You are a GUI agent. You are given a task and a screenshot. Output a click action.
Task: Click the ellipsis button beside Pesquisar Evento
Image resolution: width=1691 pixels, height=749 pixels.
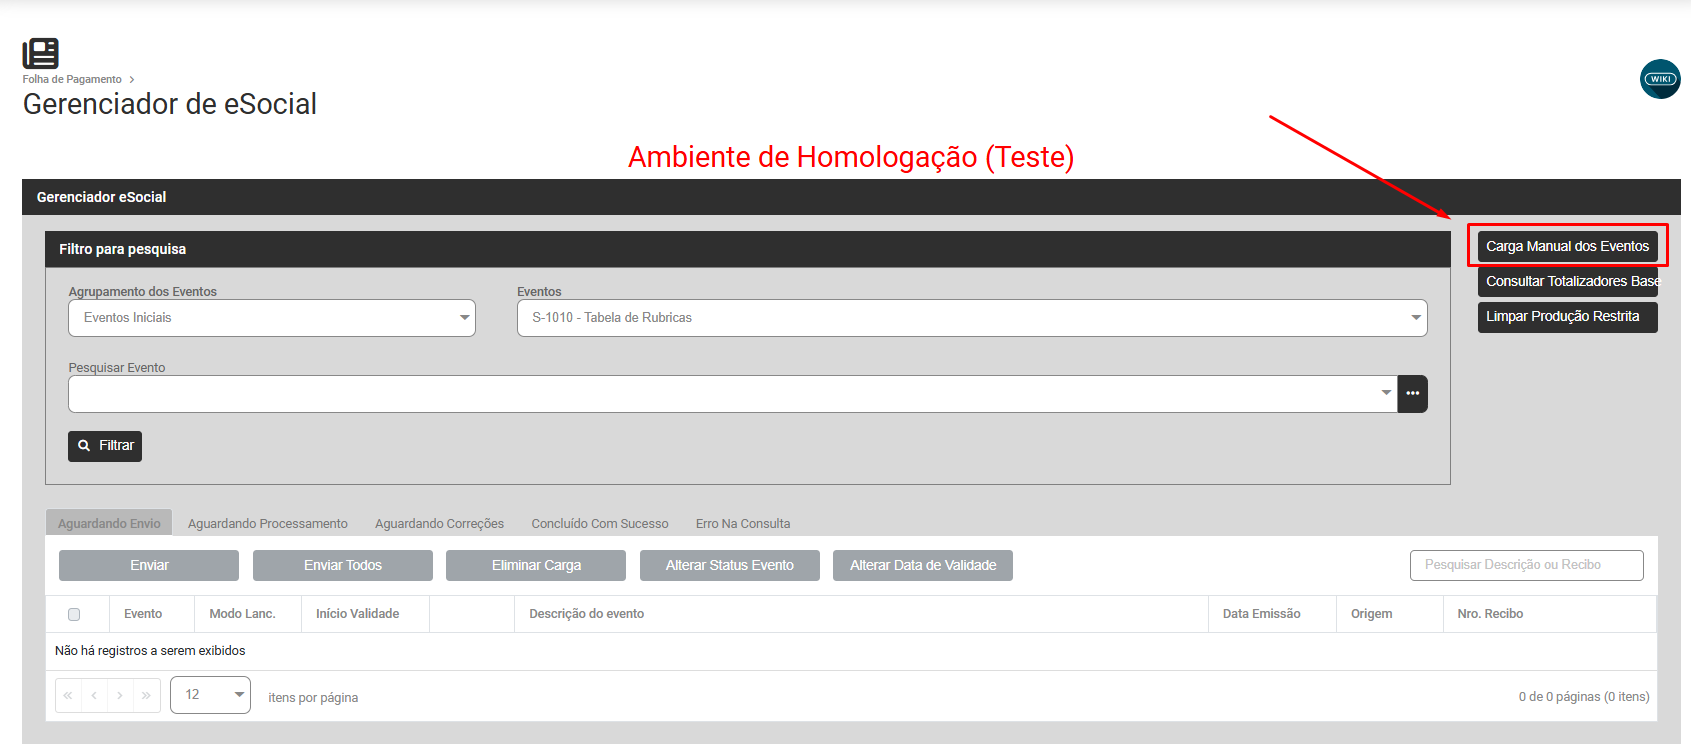tap(1412, 394)
